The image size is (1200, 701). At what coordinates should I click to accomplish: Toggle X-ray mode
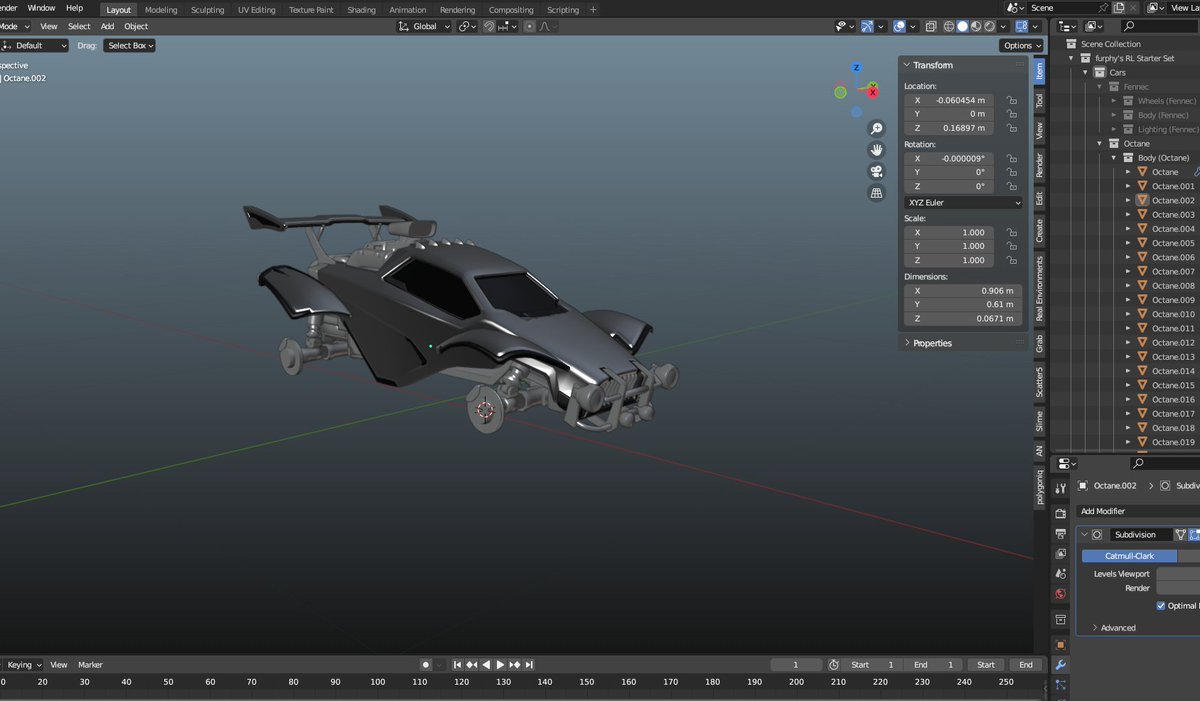coord(931,26)
